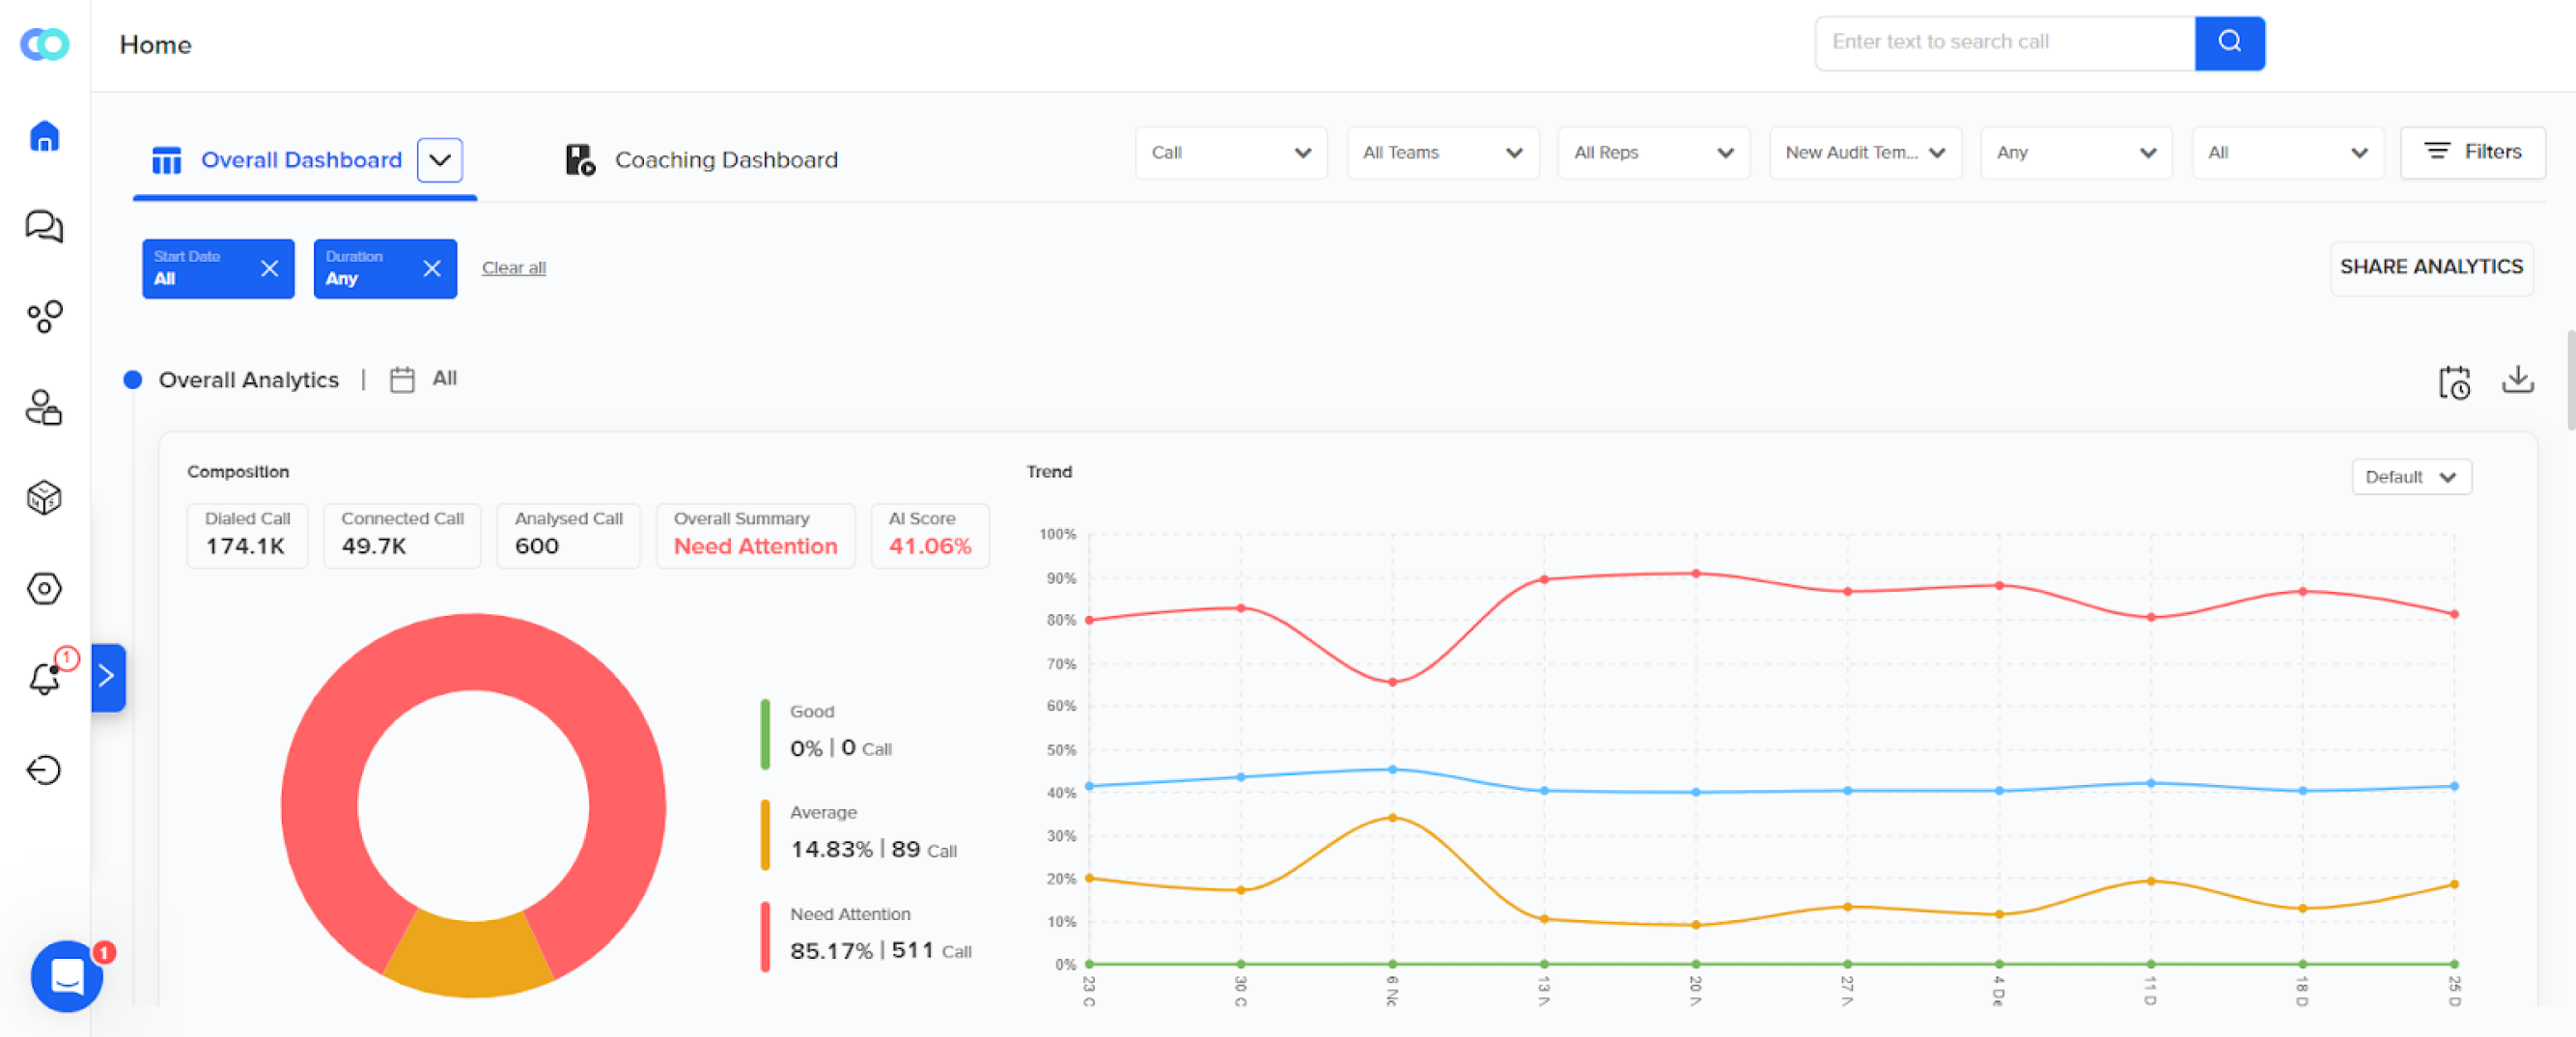Click the Connected Call 49.7K card
2576x1037 pixels.
tap(402, 535)
